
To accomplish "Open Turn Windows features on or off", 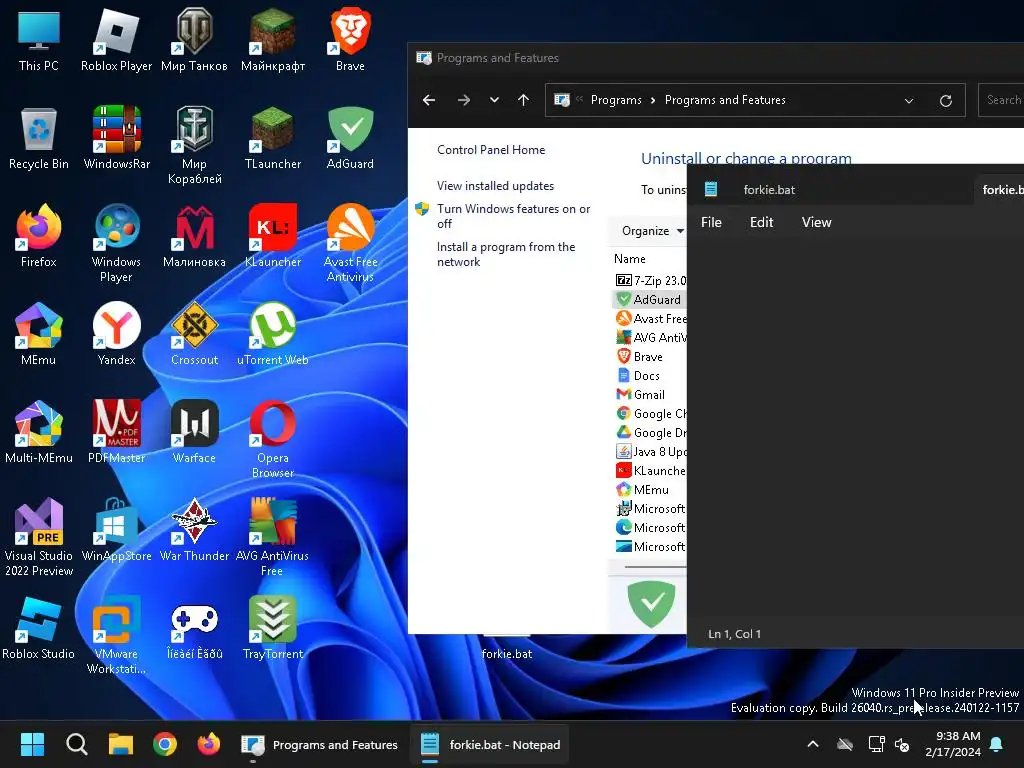I will pos(513,216).
